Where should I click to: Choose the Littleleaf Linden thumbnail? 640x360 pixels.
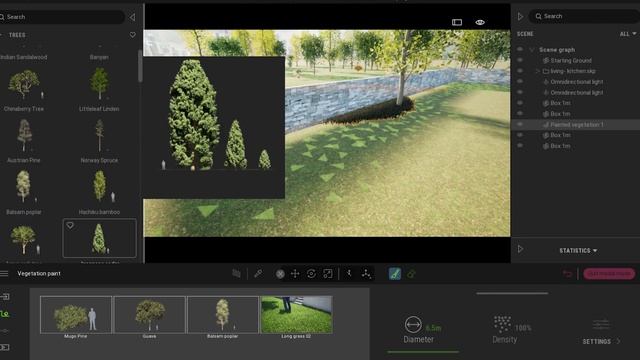(x=99, y=84)
